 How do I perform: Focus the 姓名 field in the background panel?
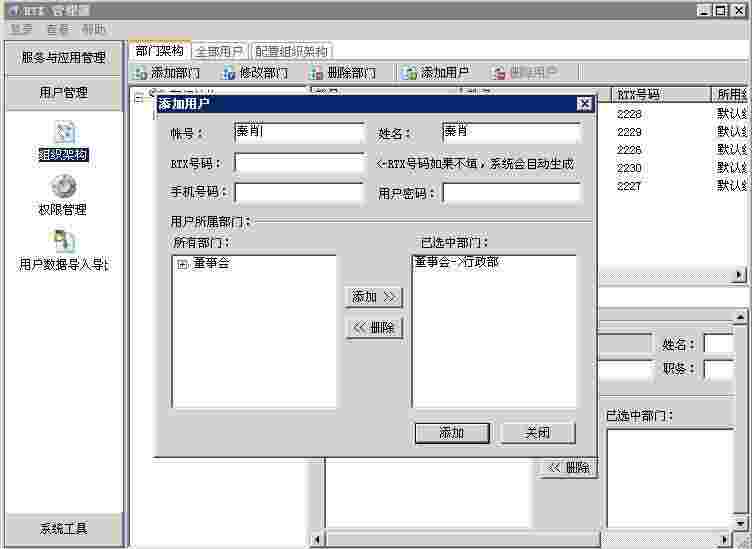point(718,344)
